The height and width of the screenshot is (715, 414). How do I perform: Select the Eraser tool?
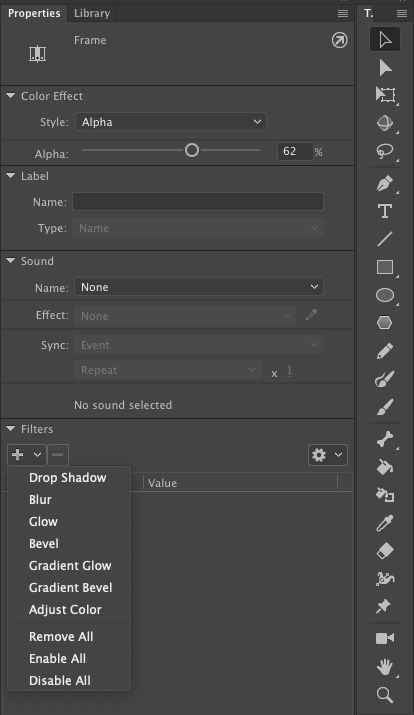[385, 551]
